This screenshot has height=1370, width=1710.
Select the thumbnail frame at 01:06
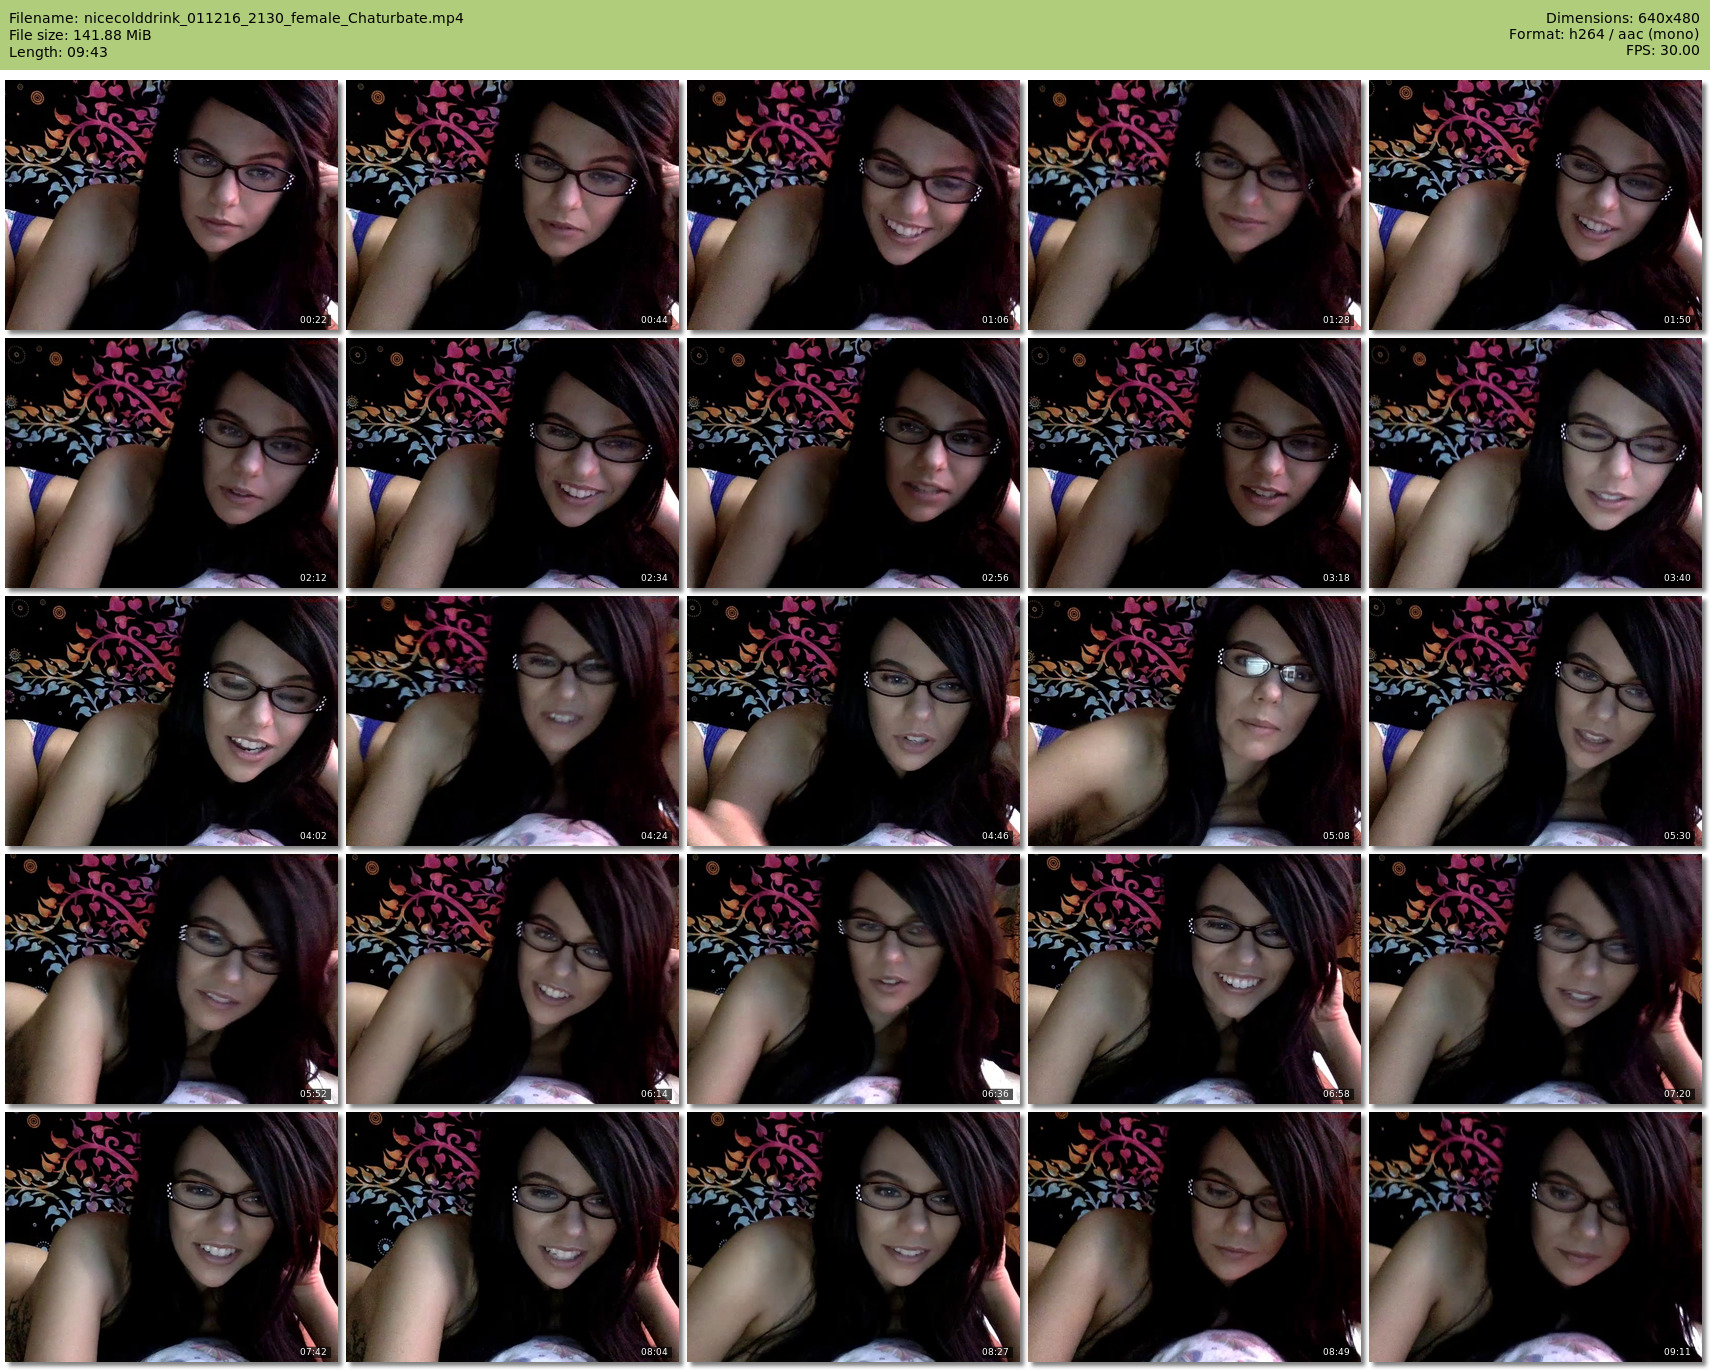coord(854,205)
